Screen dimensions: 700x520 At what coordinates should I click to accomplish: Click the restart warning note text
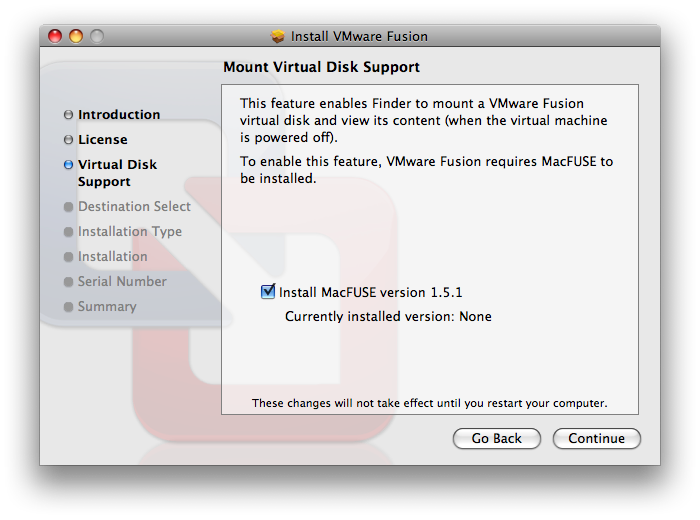click(429, 403)
